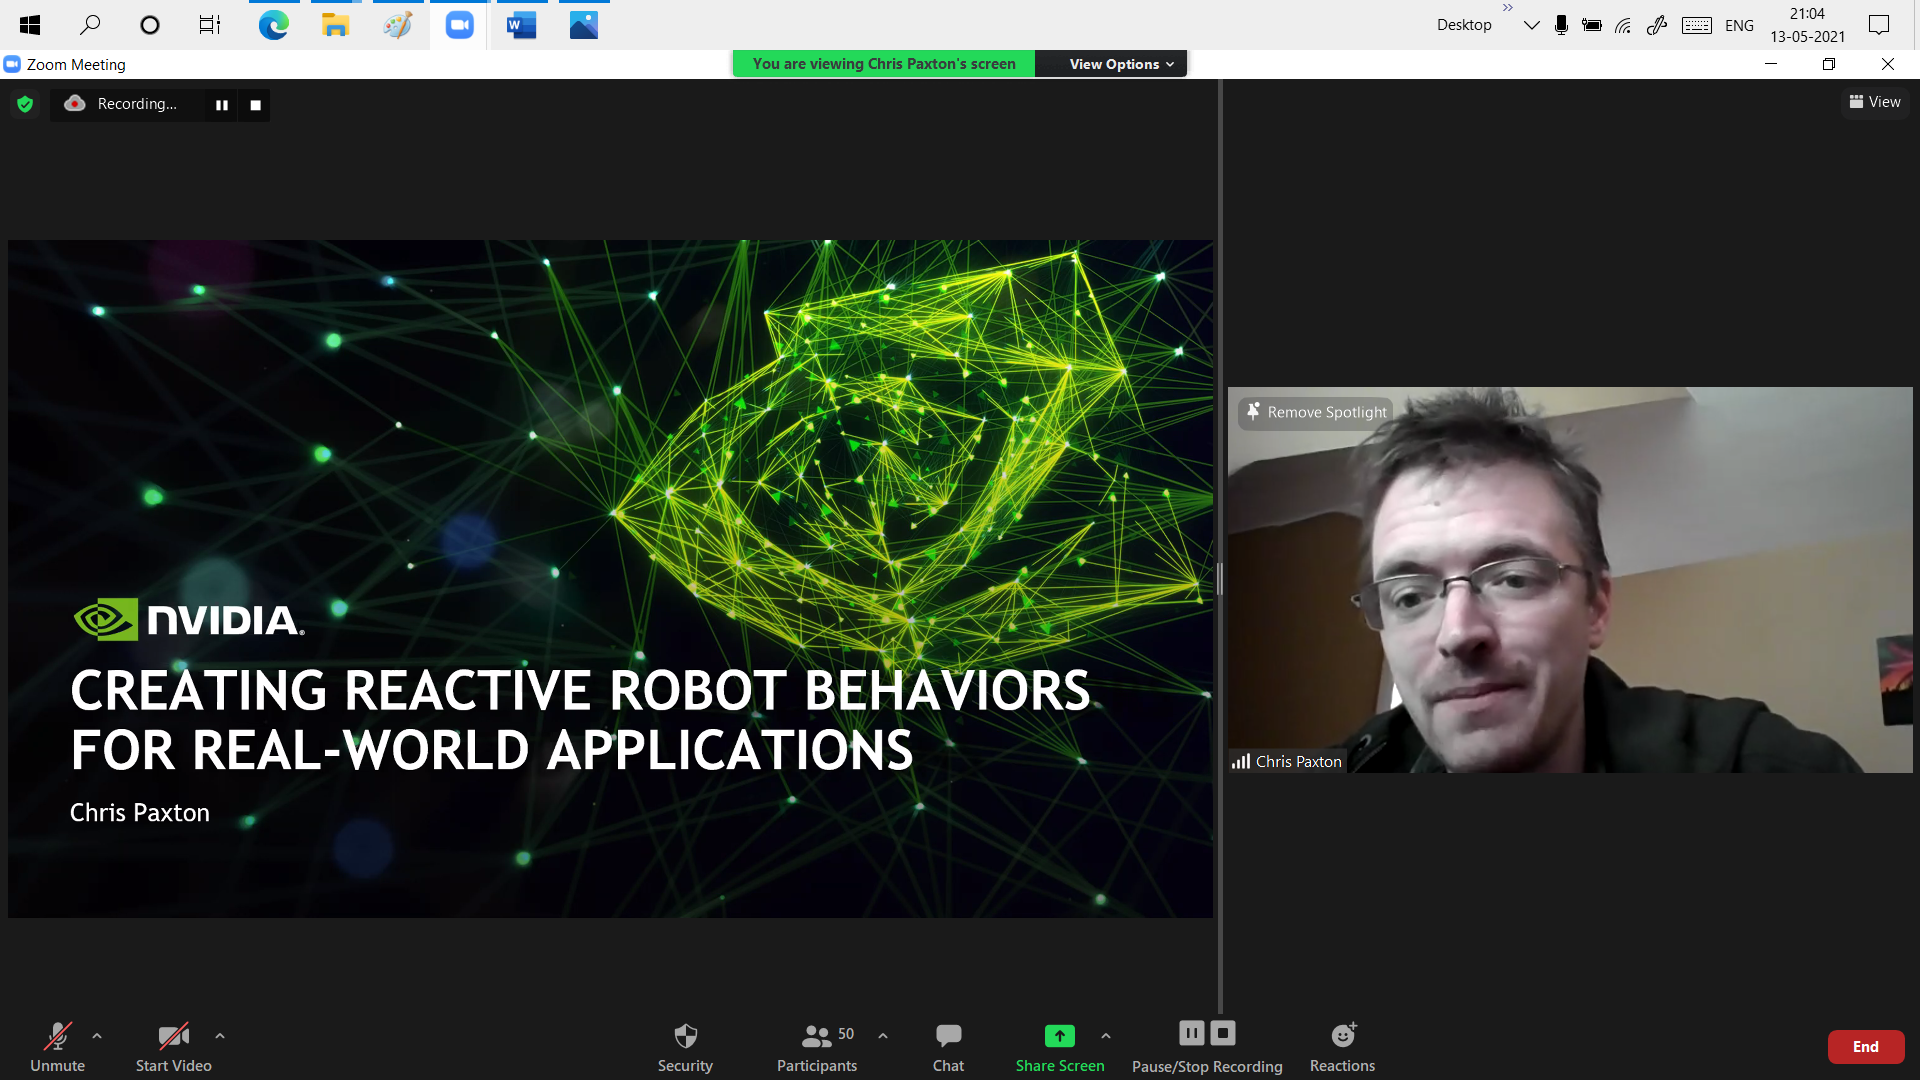The image size is (1920, 1080).
Task: Click the Unmute microphone icon
Action: [x=58, y=1035]
